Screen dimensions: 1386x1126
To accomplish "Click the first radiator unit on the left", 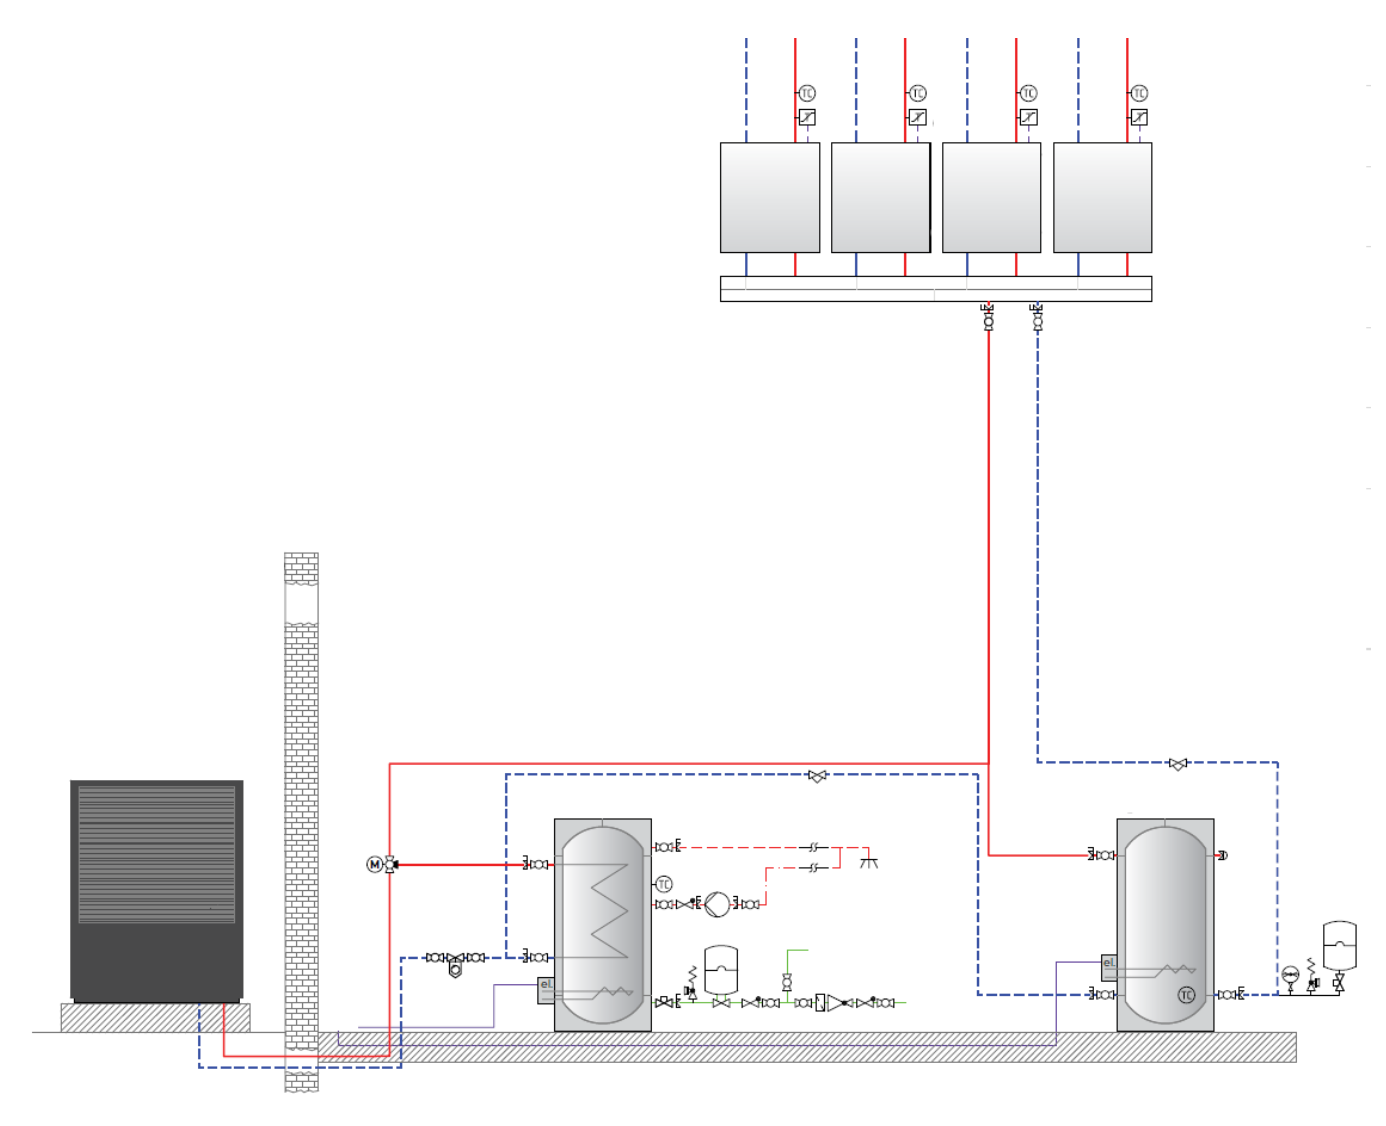I will coord(770,197).
